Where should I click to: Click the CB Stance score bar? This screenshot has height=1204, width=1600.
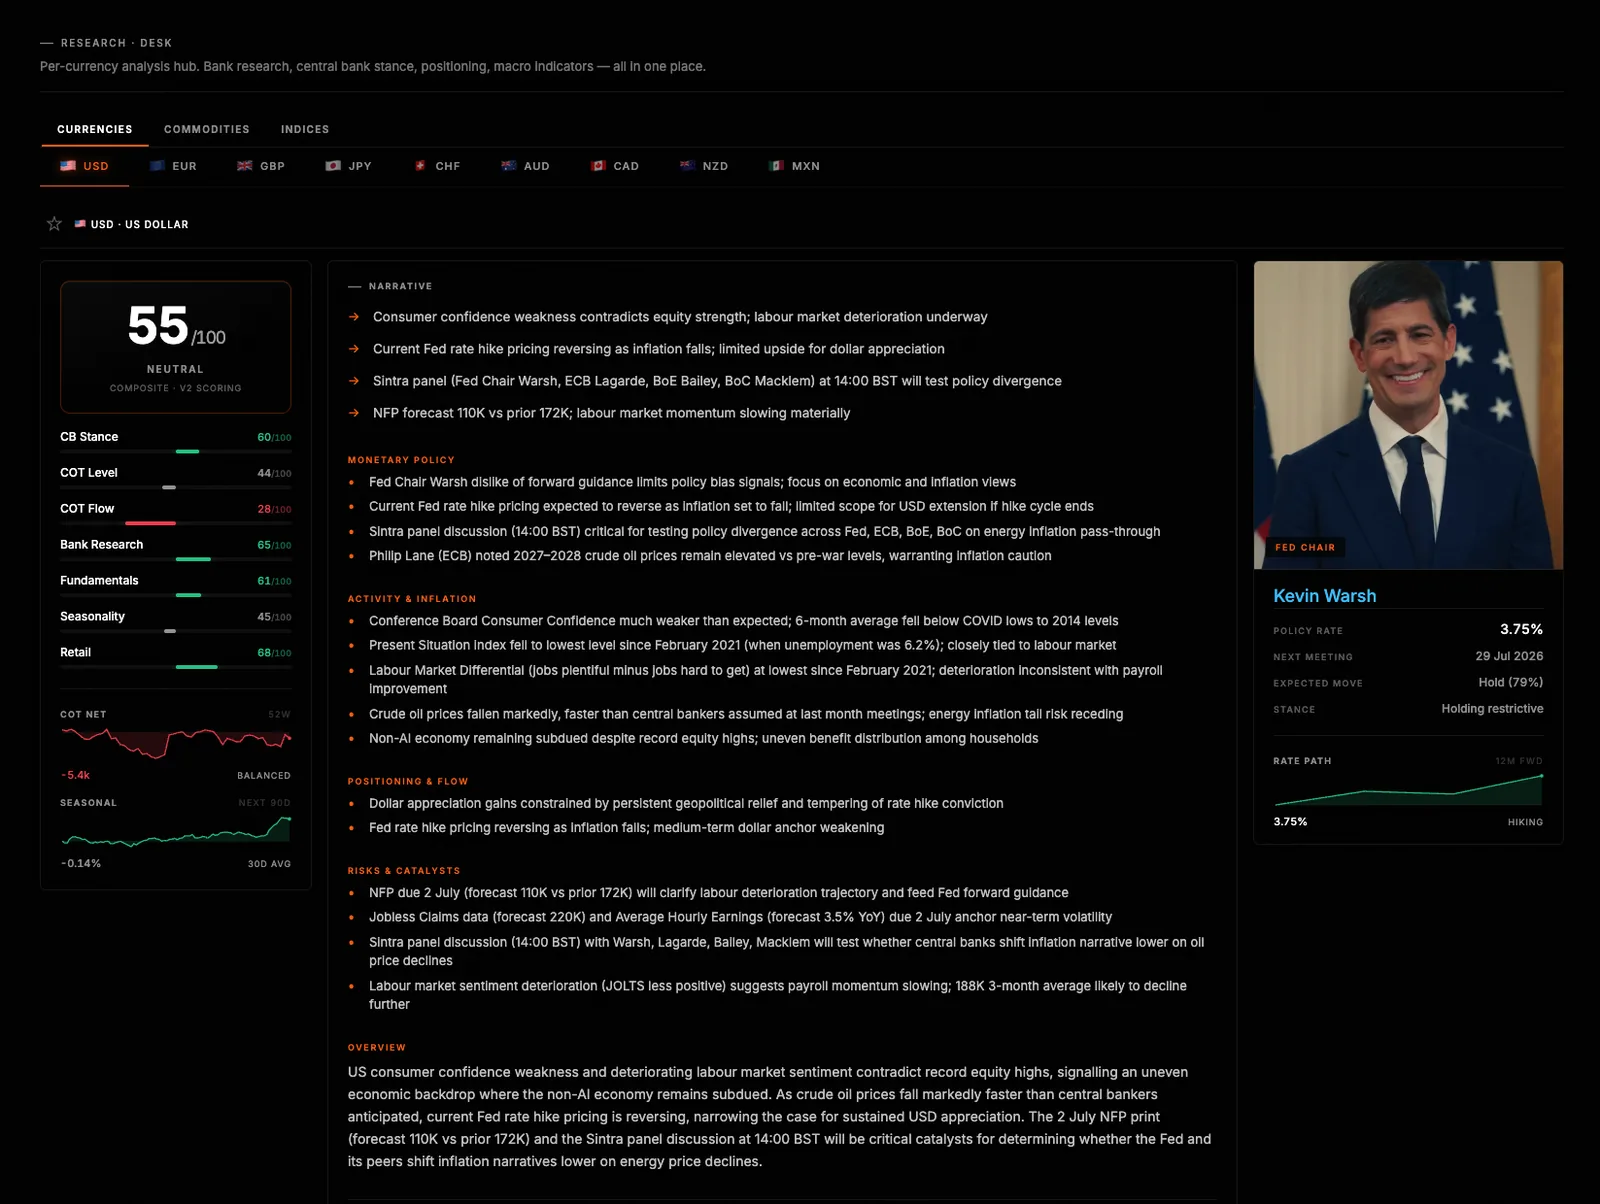(176, 452)
